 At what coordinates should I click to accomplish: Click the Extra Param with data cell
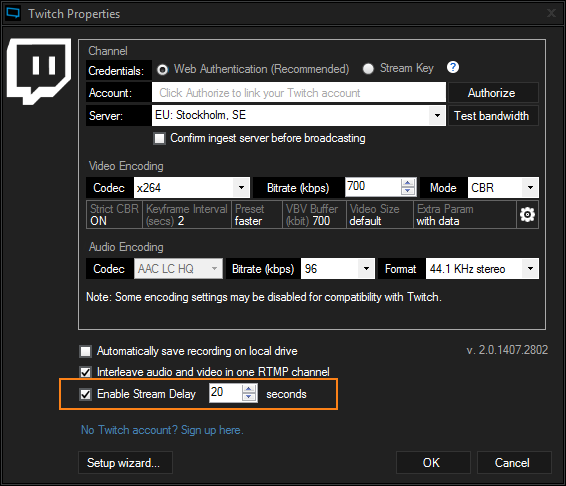(x=465, y=215)
